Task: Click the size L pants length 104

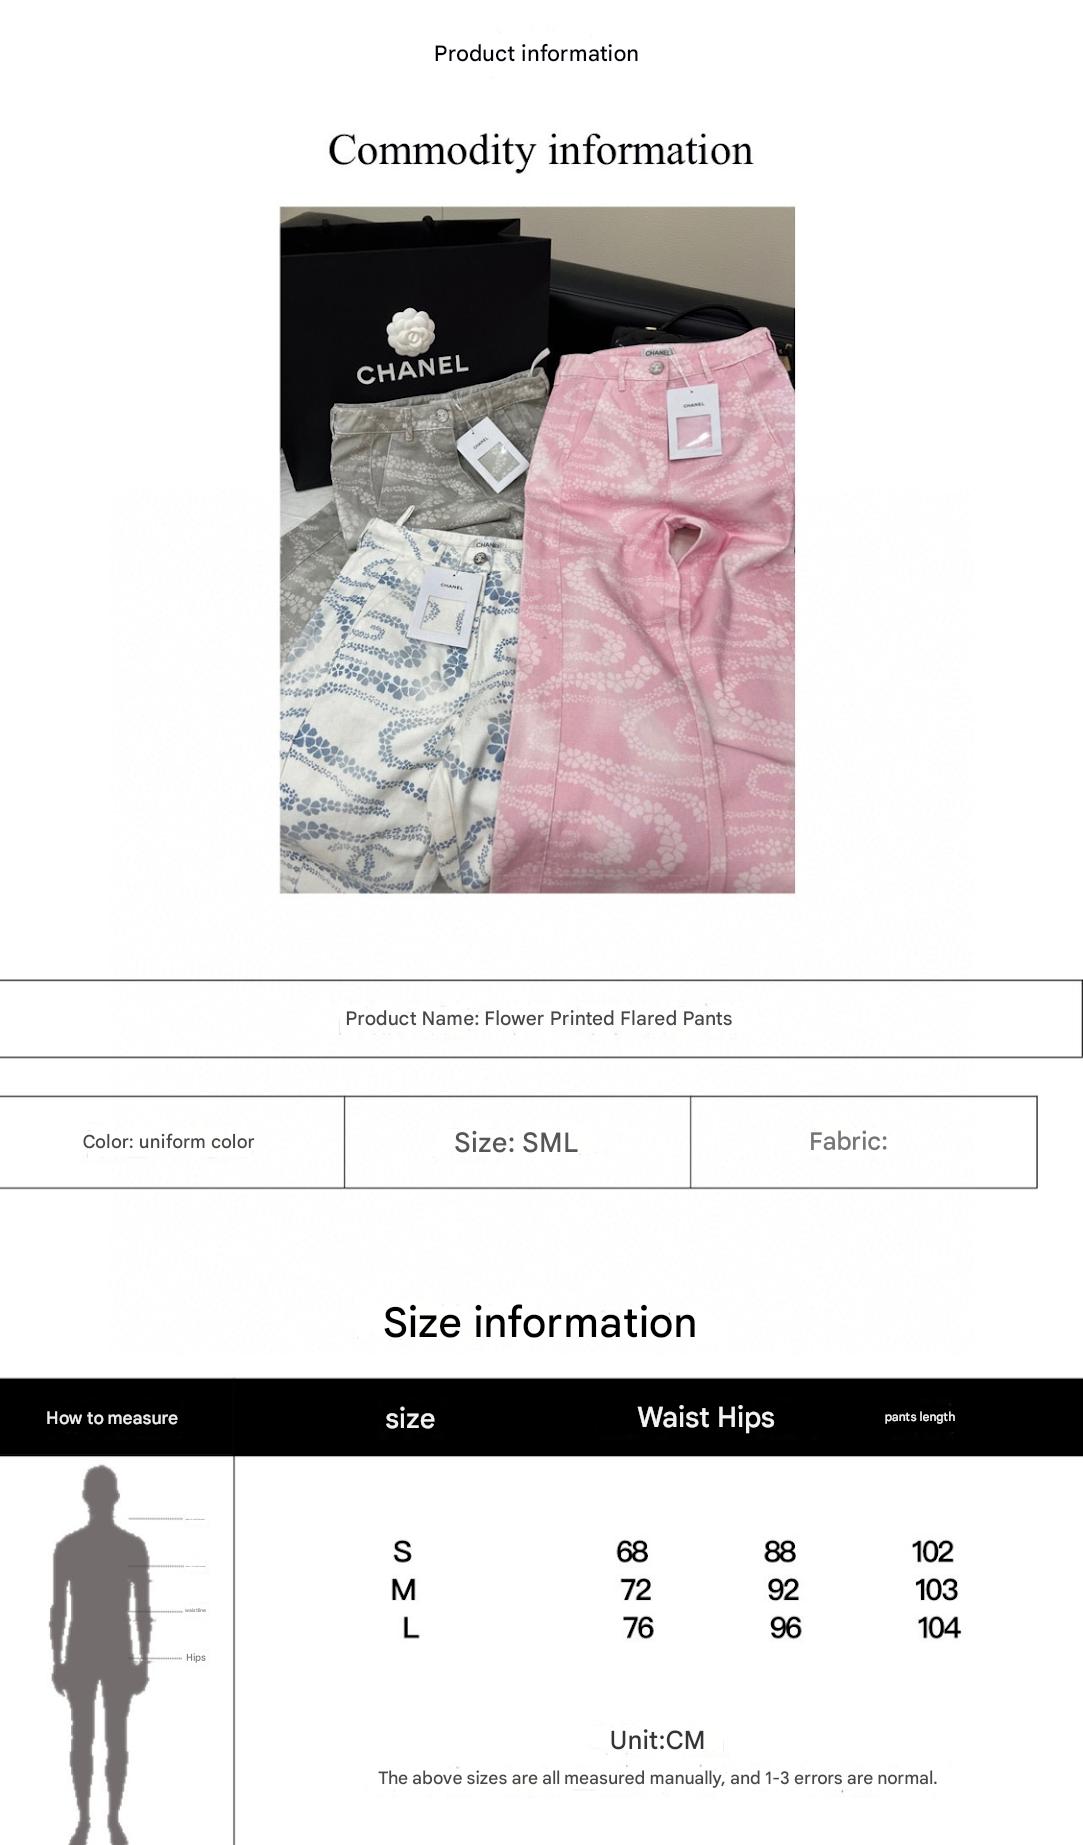Action: click(938, 1627)
